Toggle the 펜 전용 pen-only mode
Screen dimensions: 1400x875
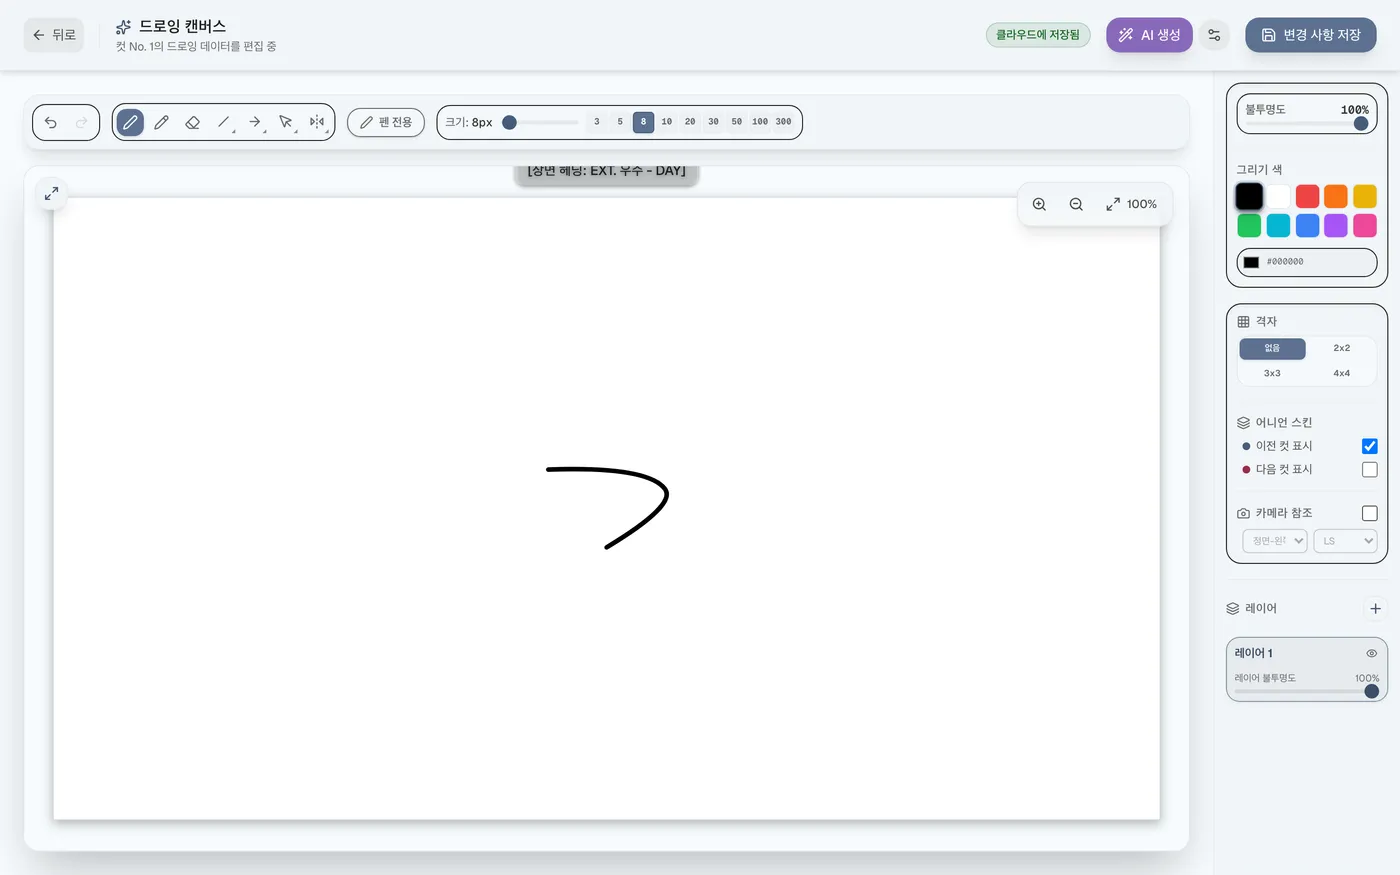coord(386,122)
